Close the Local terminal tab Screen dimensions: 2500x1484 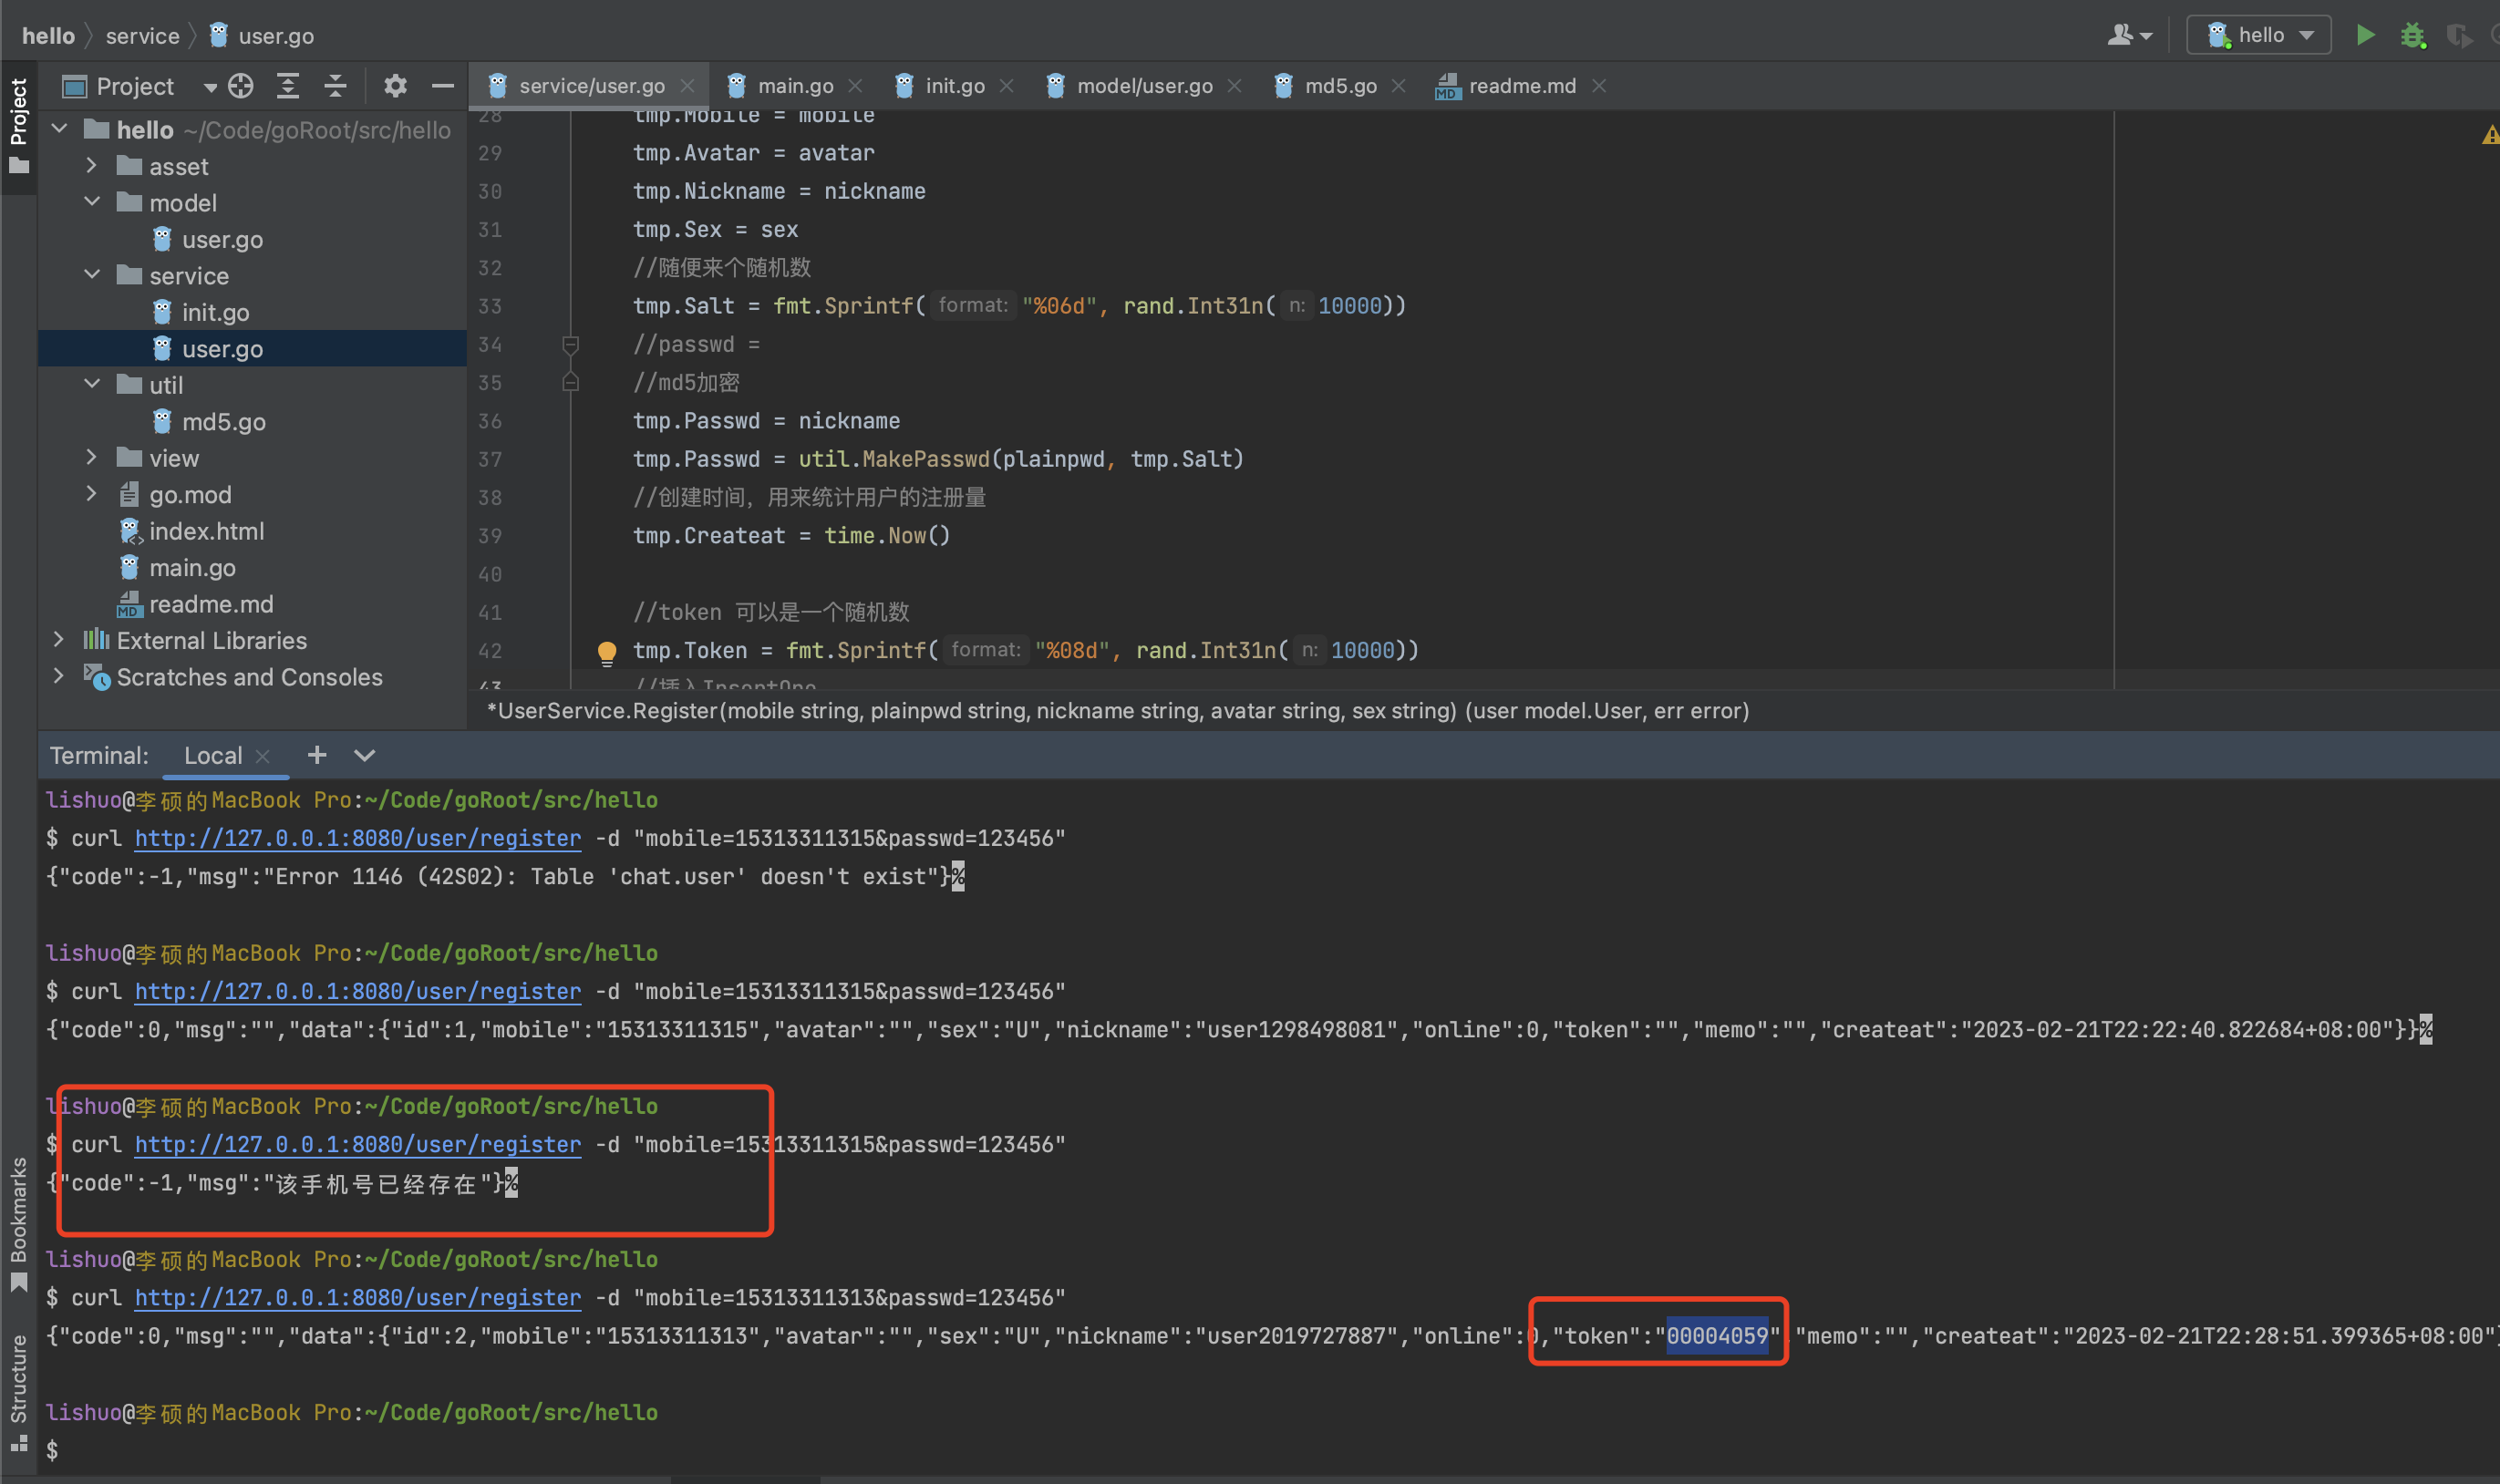263,757
